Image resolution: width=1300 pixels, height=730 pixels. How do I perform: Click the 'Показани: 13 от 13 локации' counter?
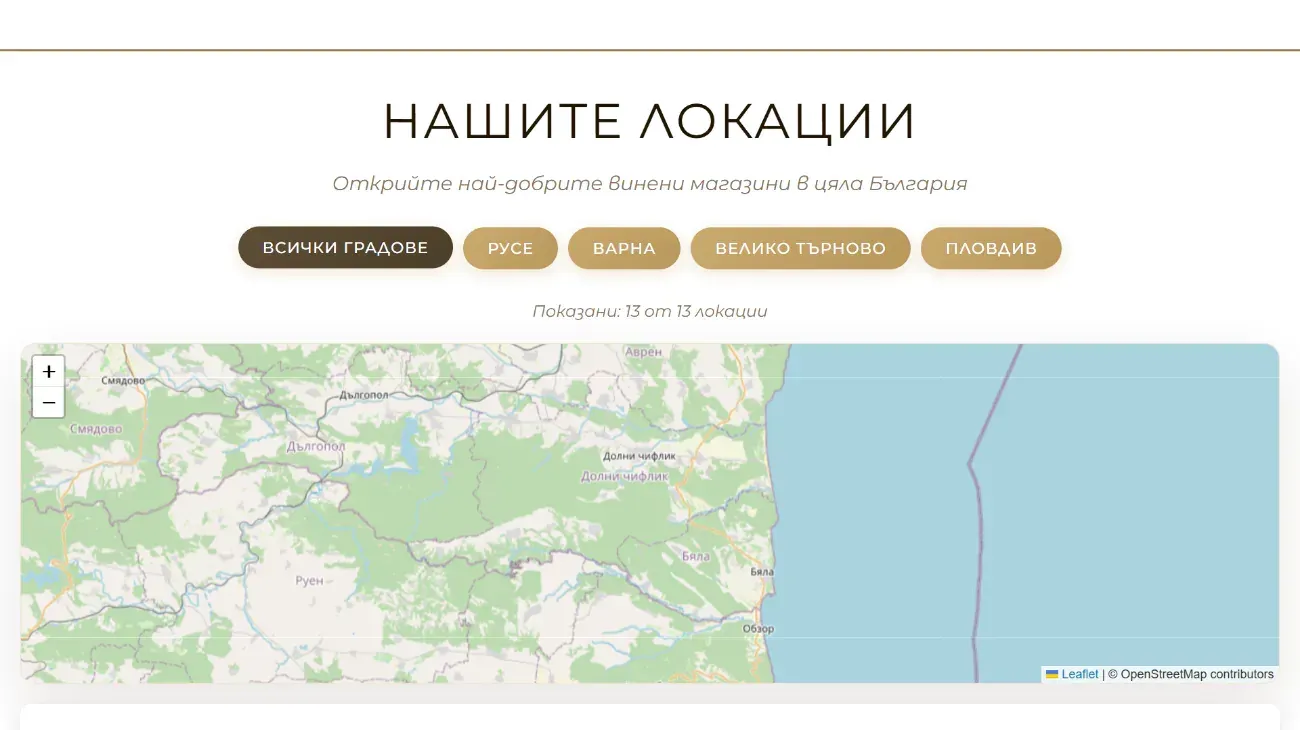[x=650, y=311]
